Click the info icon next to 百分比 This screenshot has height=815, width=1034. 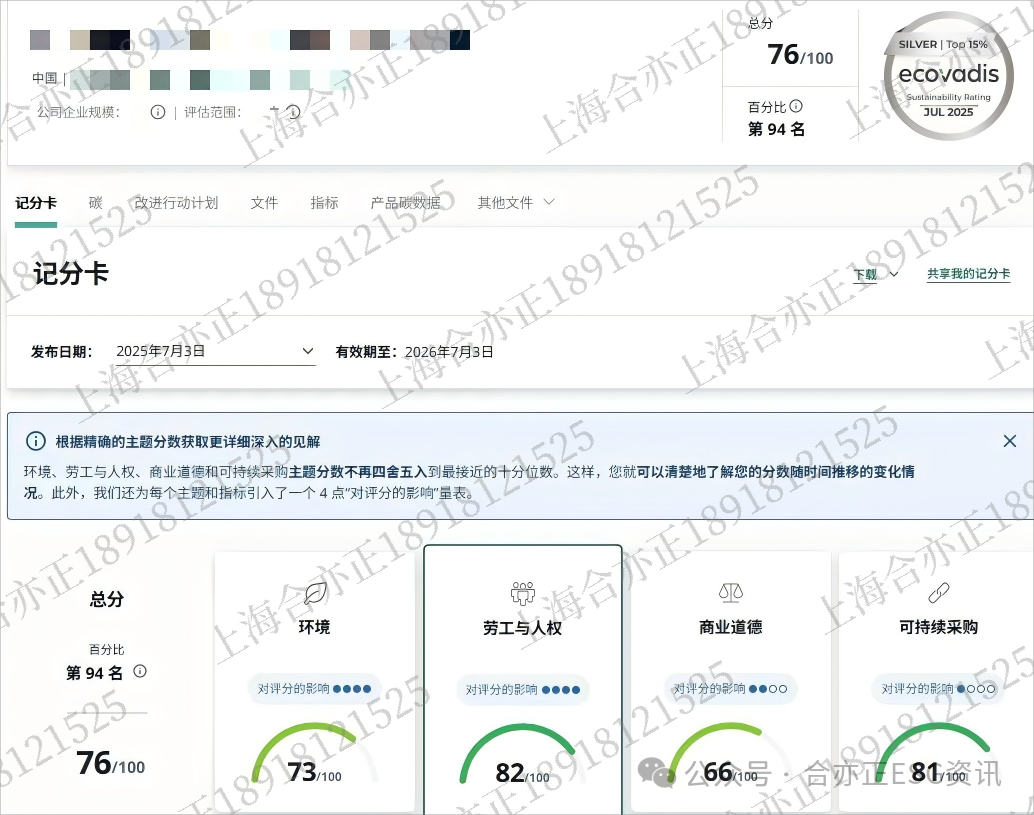click(796, 105)
